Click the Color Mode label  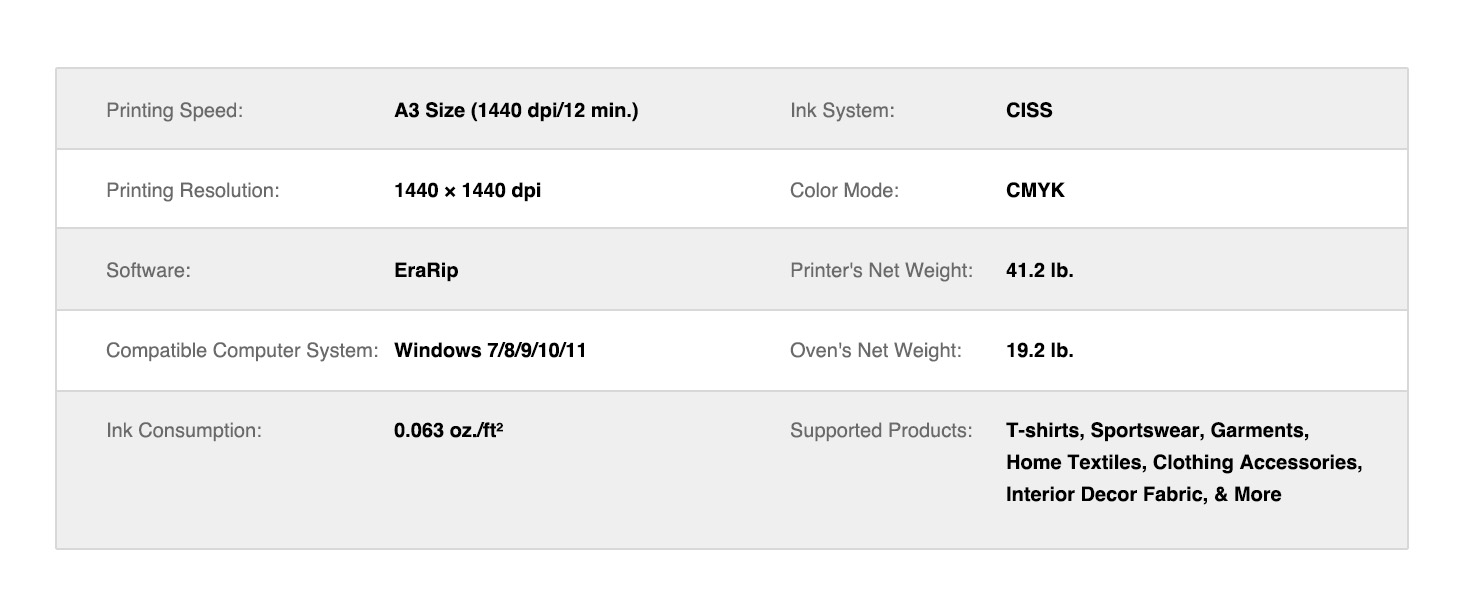(844, 190)
